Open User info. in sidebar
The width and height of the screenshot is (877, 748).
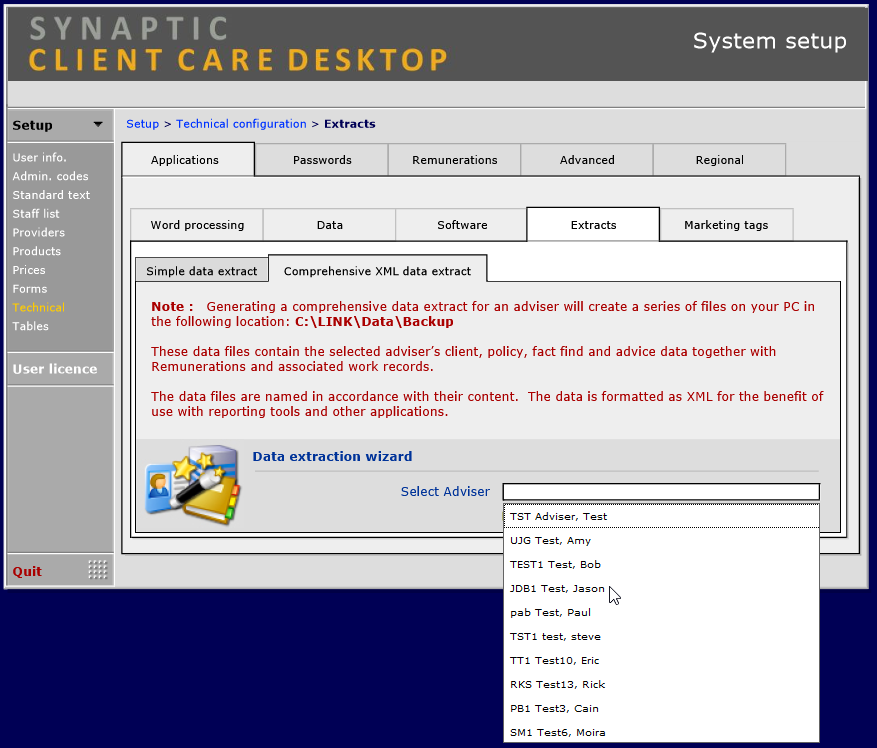pos(40,158)
